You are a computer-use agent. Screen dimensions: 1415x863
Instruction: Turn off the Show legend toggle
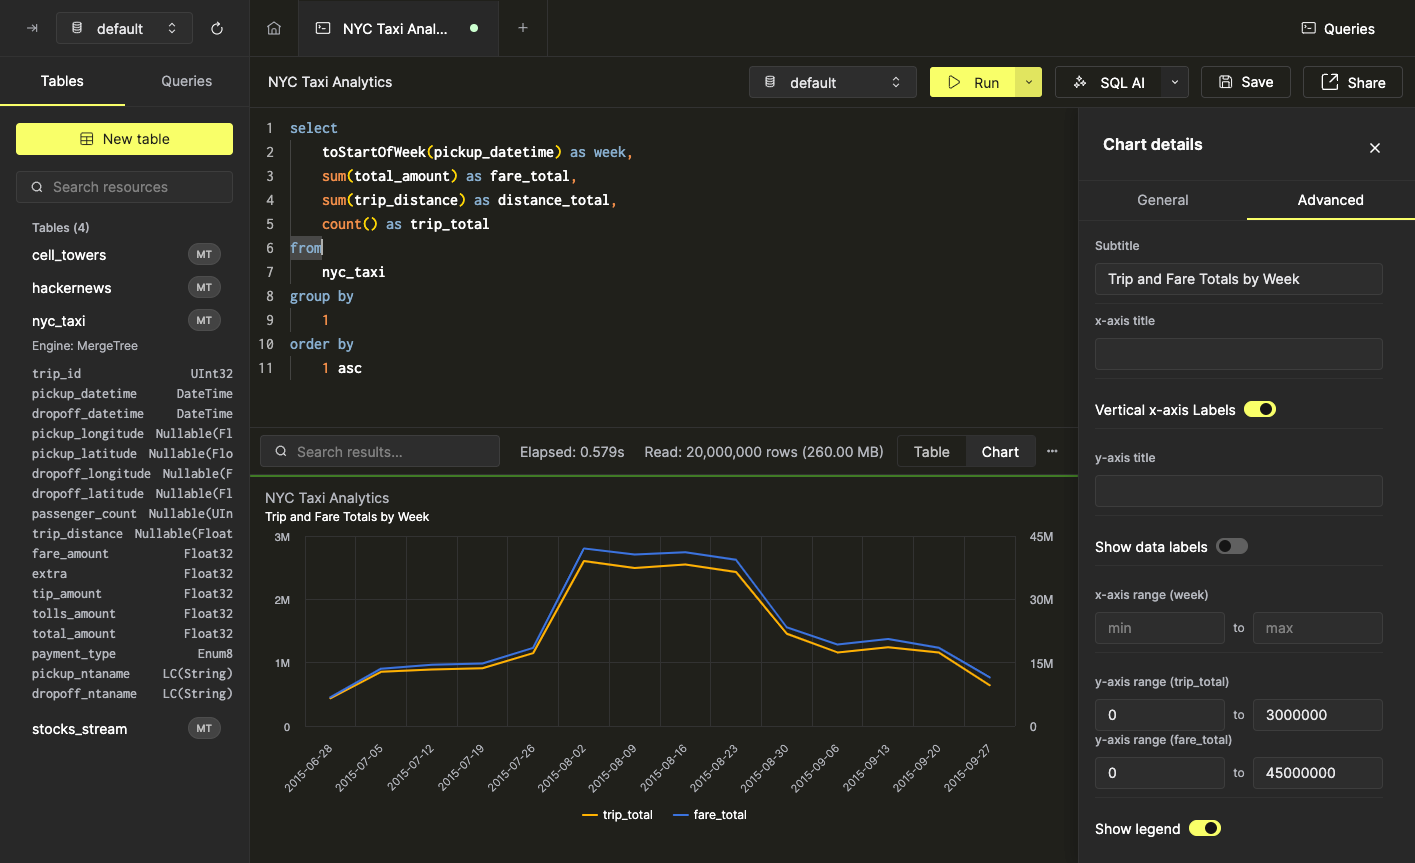[x=1204, y=829]
